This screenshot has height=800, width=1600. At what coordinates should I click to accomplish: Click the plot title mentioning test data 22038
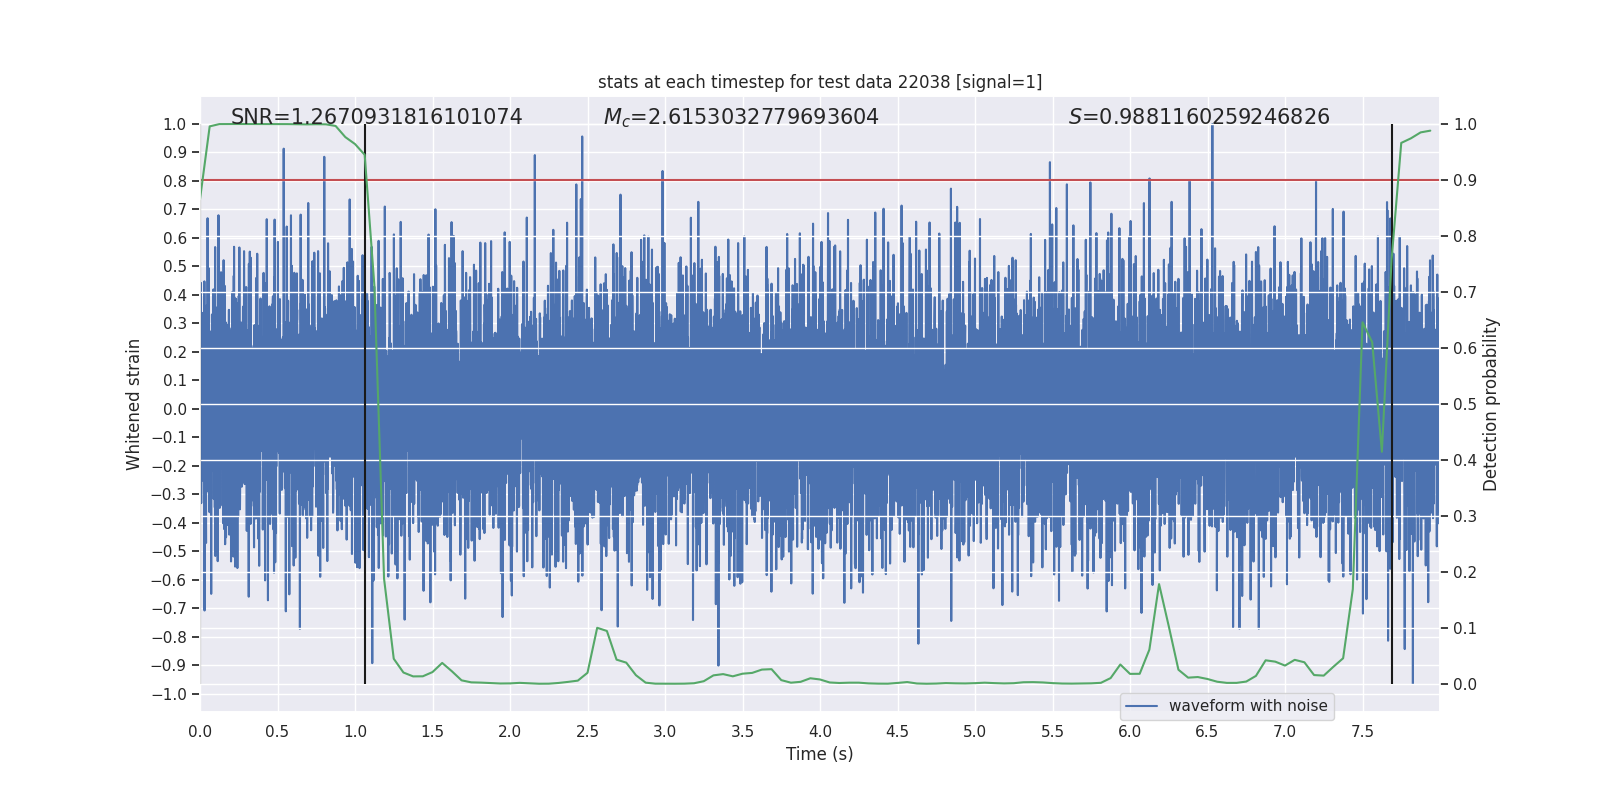[820, 82]
